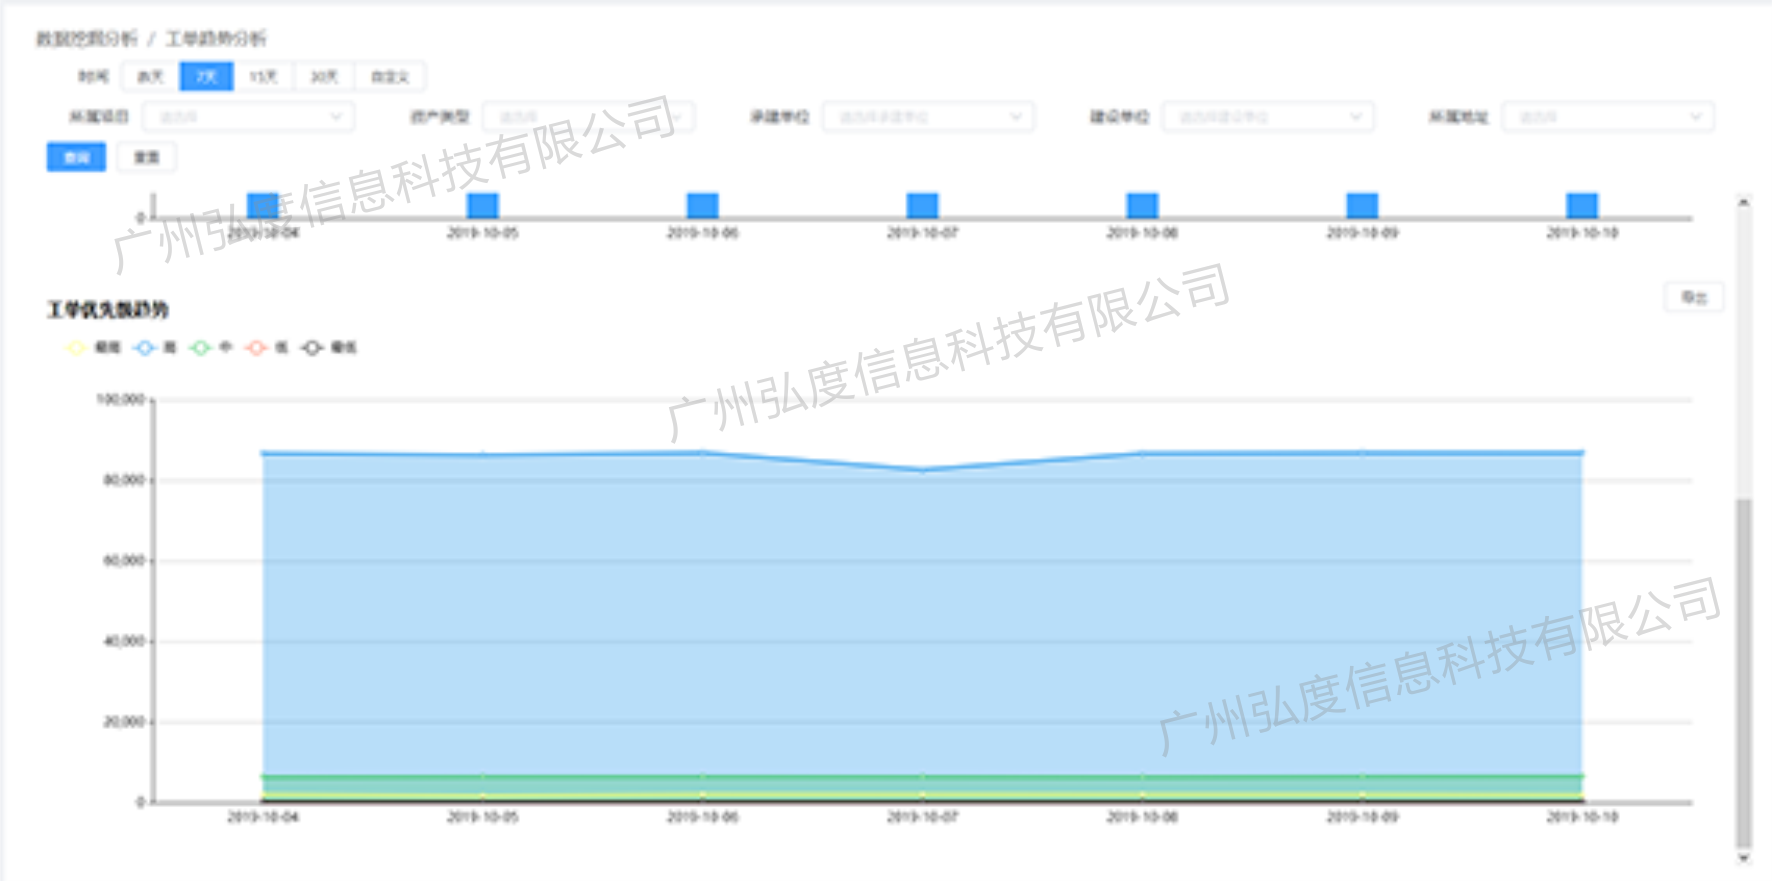Click the blue bar for 2019-10-10
Image resolution: width=1772 pixels, height=881 pixels.
point(1582,206)
